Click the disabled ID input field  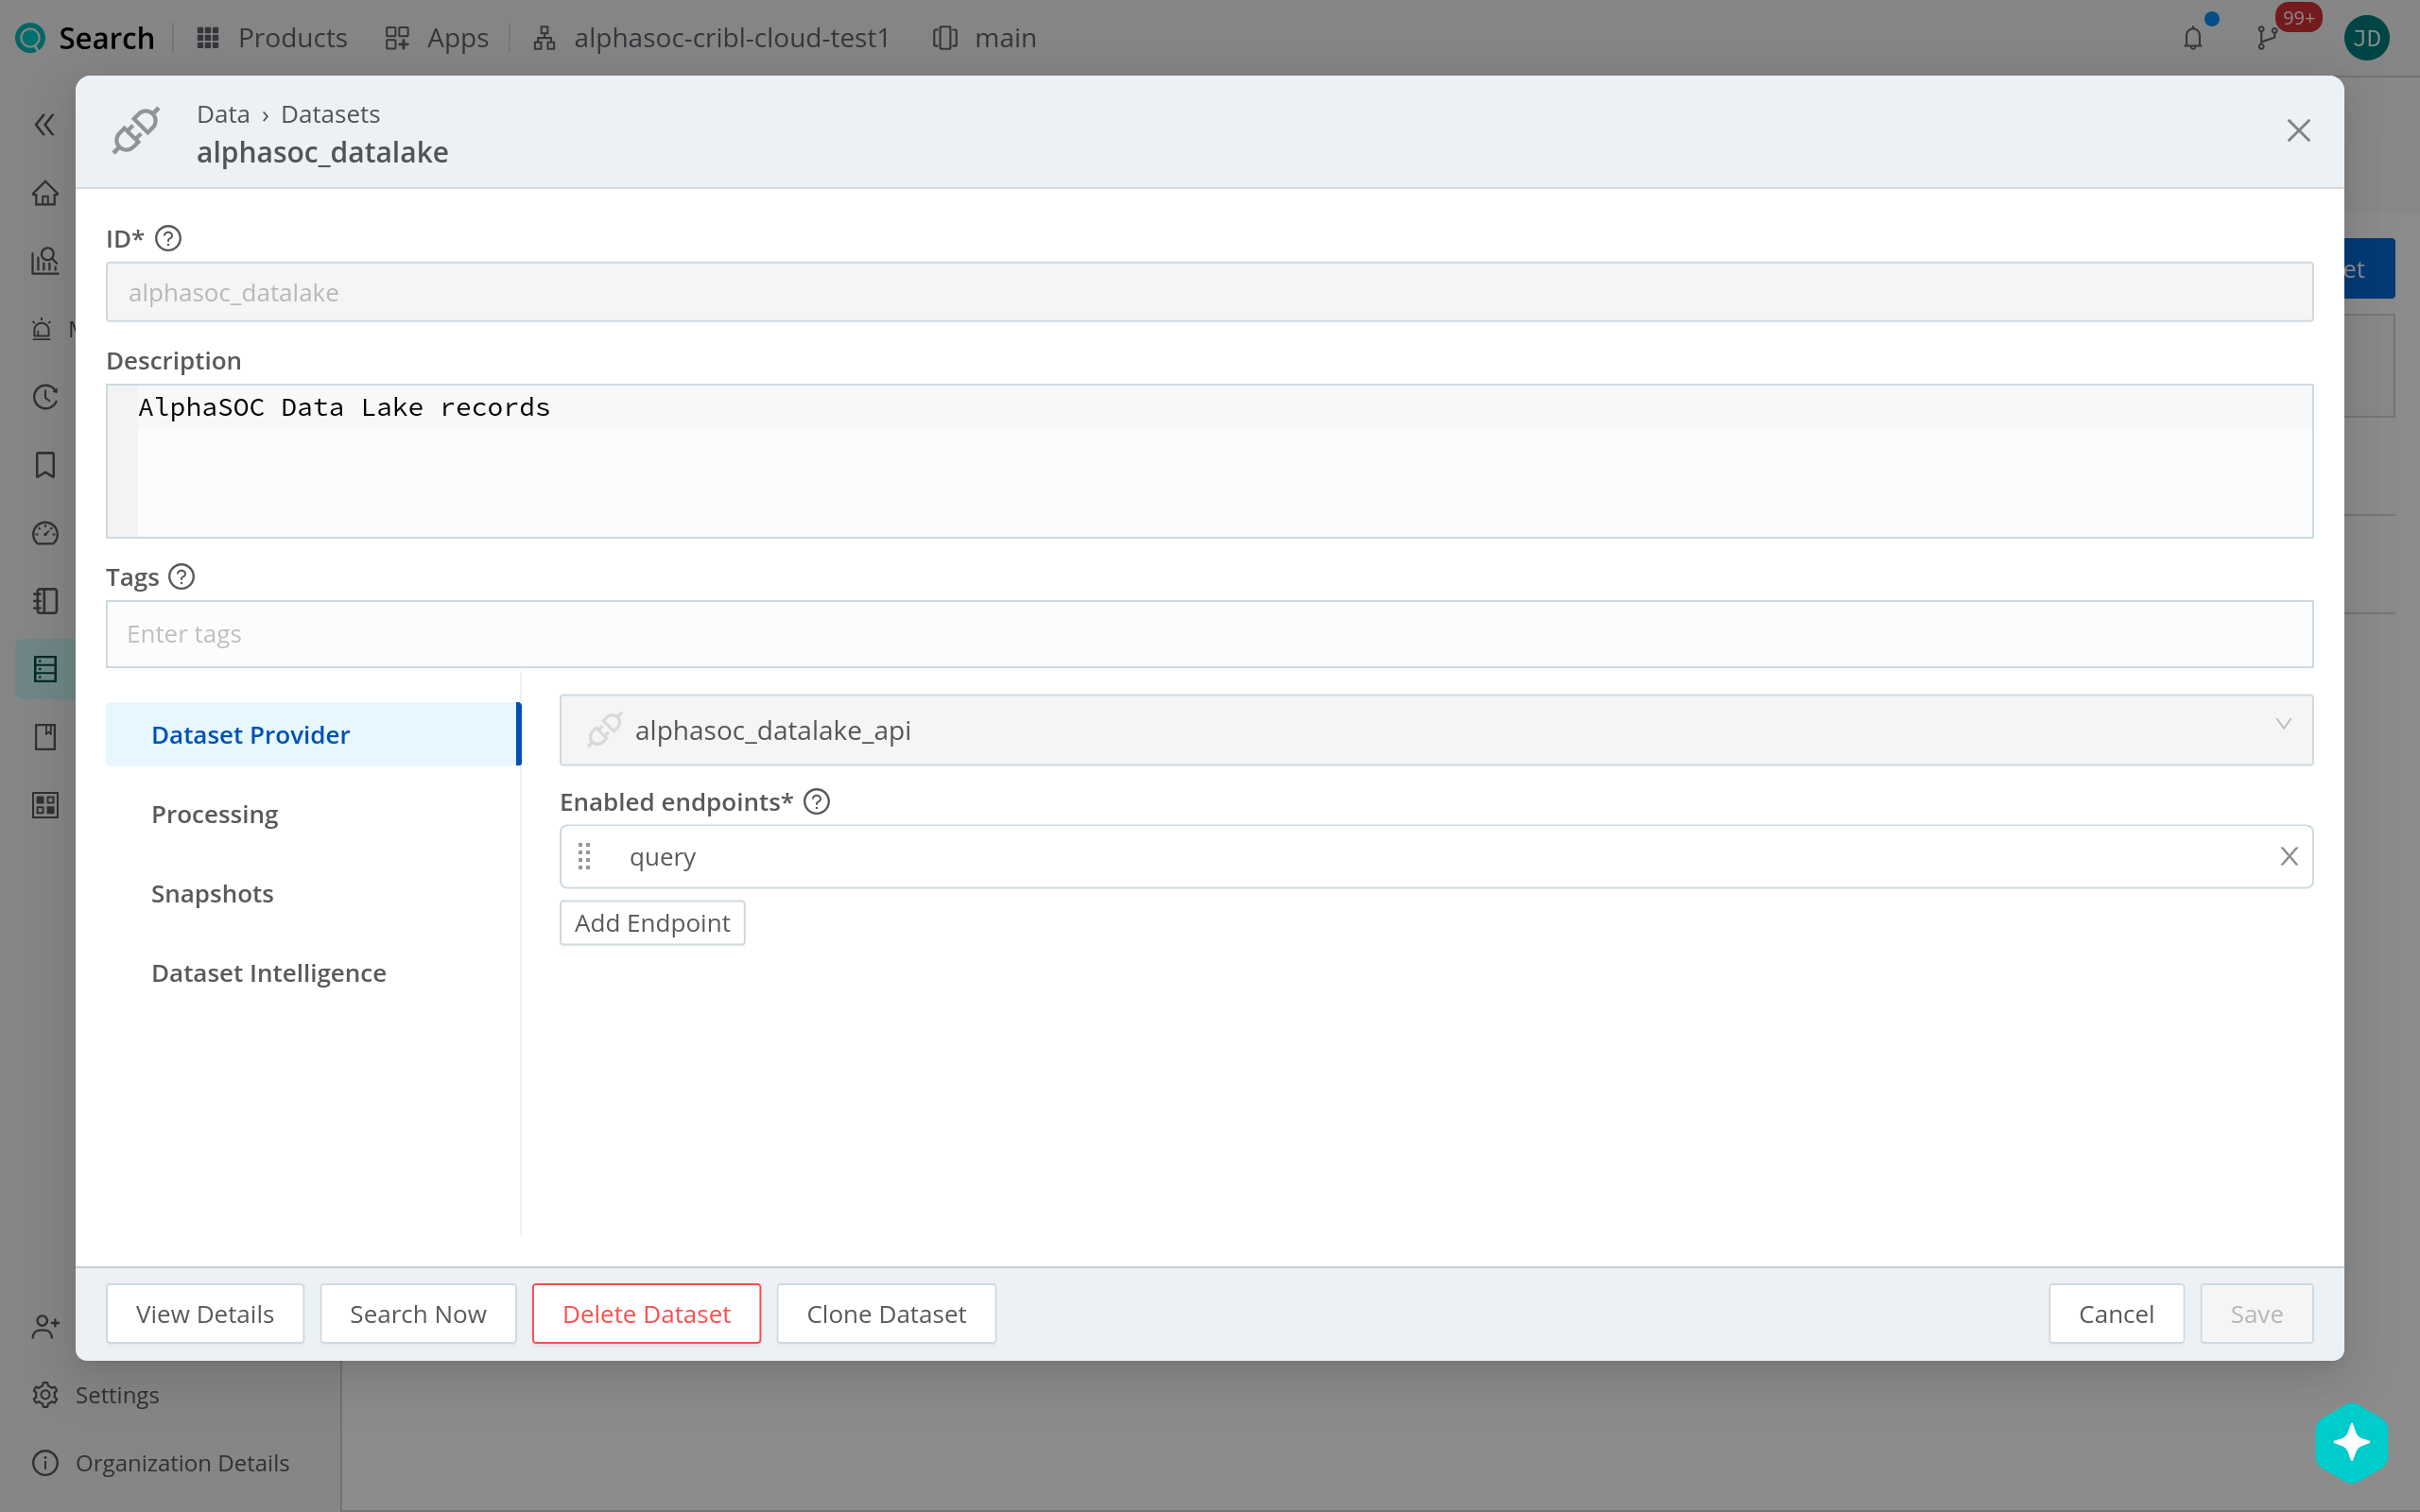coord(1209,292)
